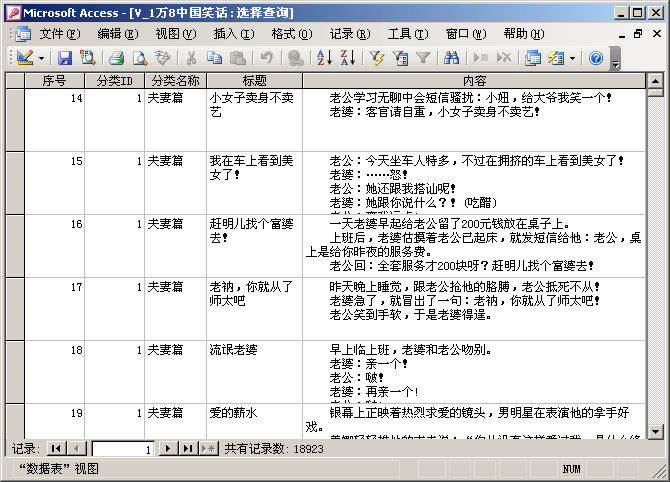The width and height of the screenshot is (670, 482).
Task: Click the vertical scrollbar thumb
Action: click(655, 92)
